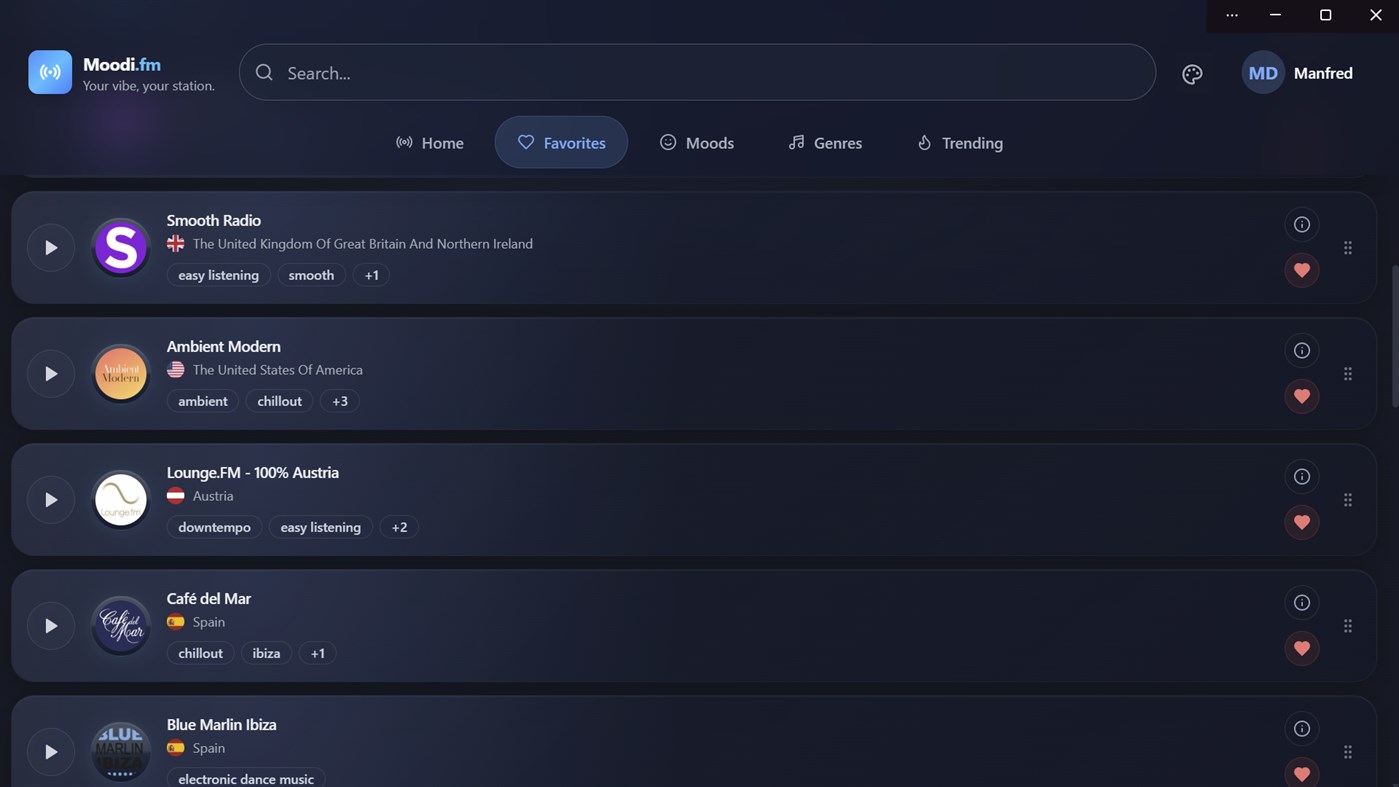
Task: Click the Moodi.fm logo icon
Action: (50, 72)
